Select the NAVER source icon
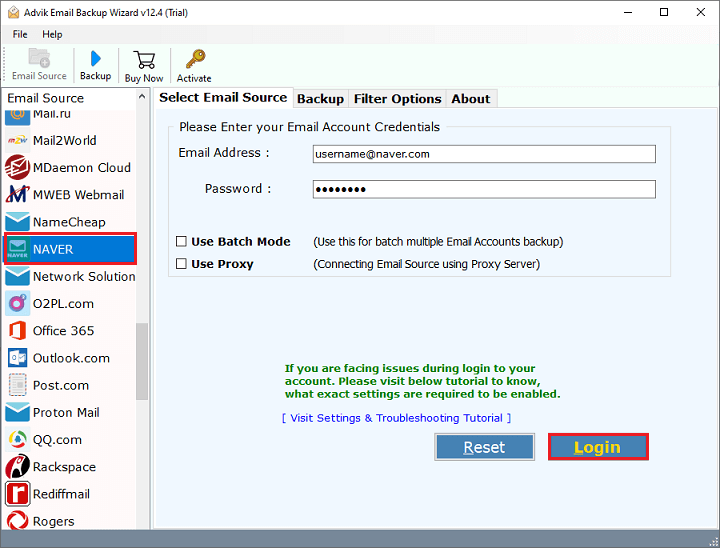720x548 pixels. (17, 249)
